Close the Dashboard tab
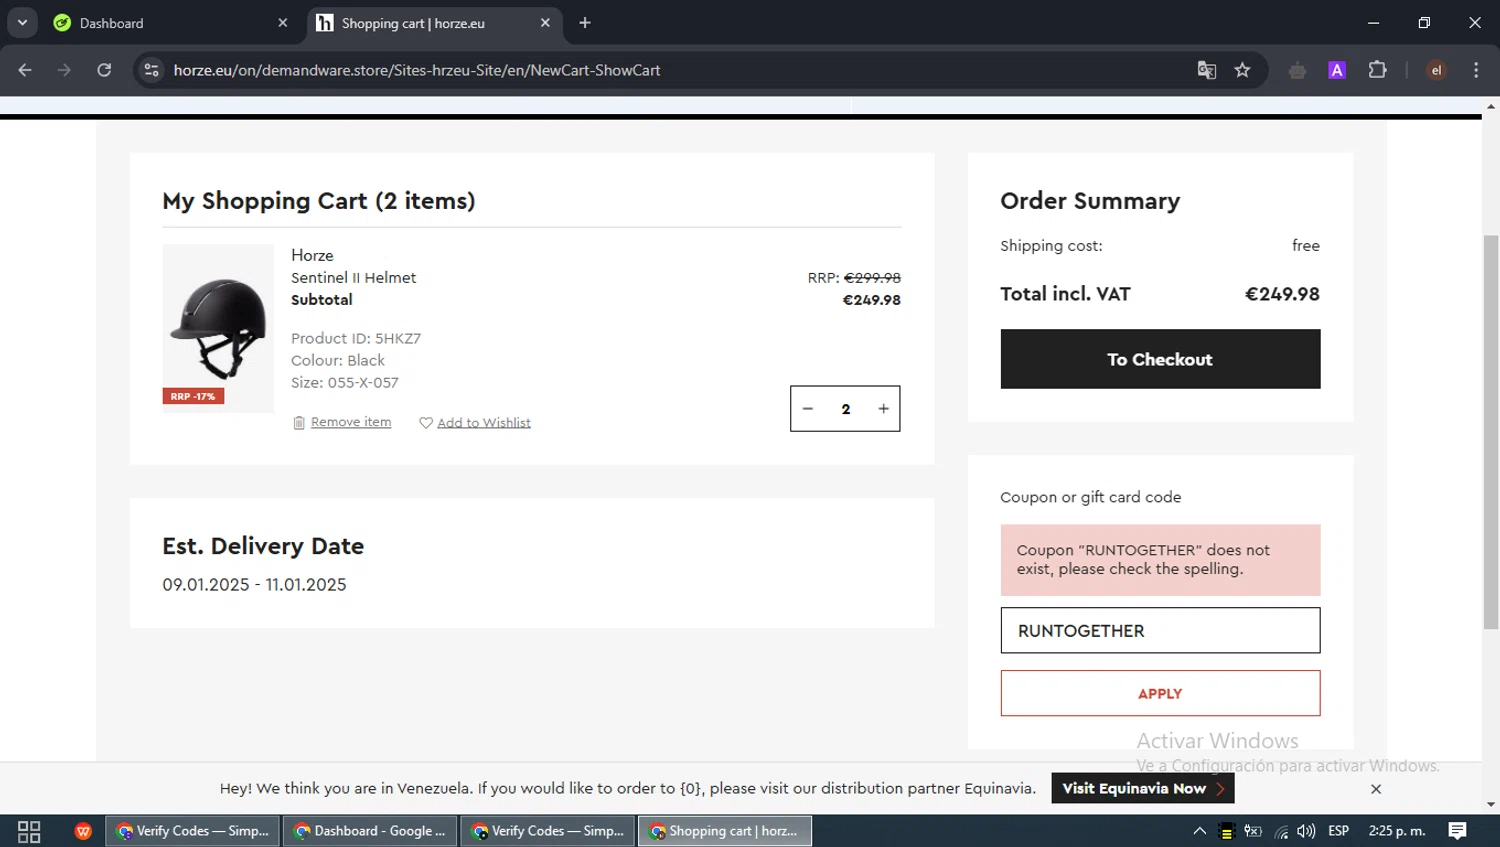This screenshot has width=1500, height=847. click(x=282, y=23)
